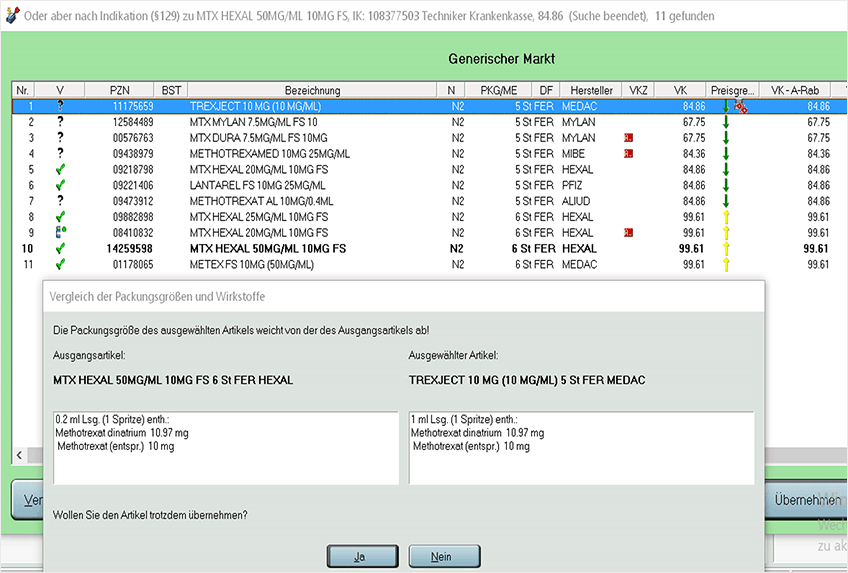The image size is (848, 573).
Task: Click green down arrow in TREXJECT row
Action: (726, 106)
